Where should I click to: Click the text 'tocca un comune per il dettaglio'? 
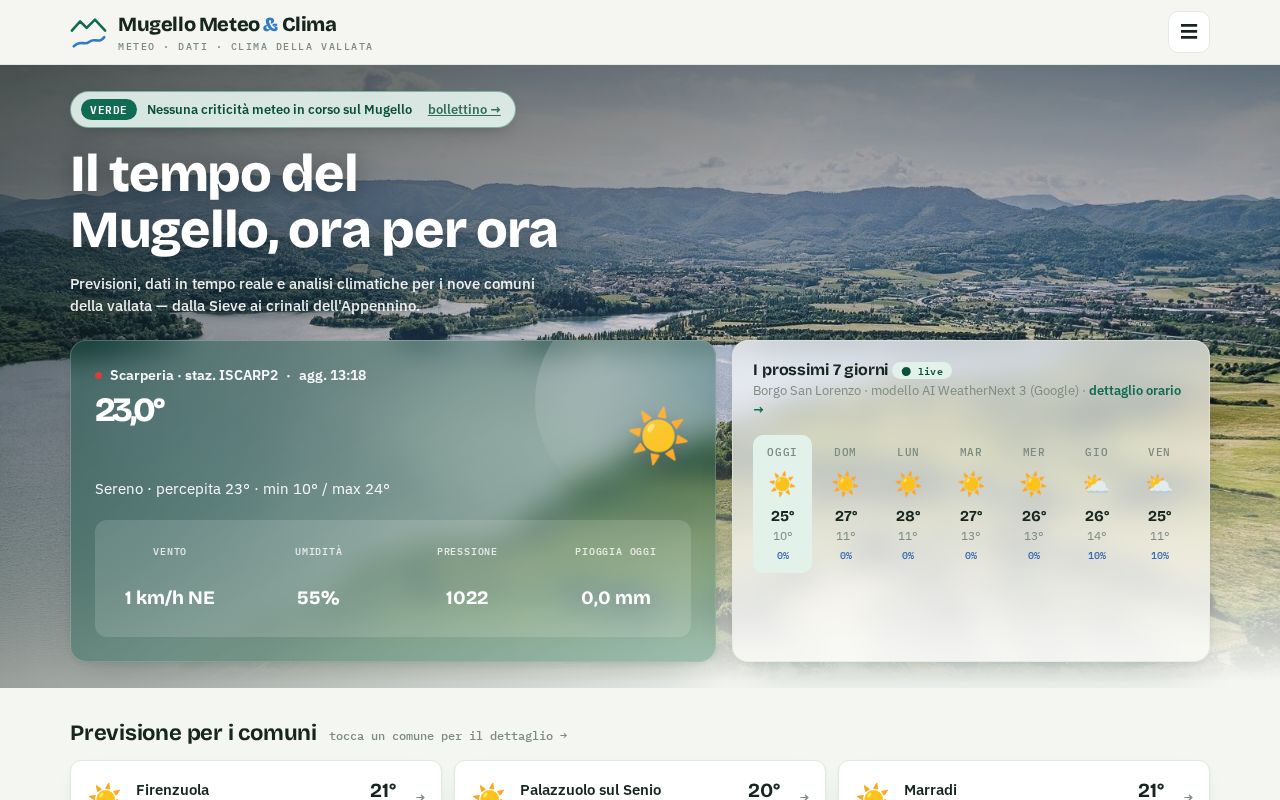[x=448, y=736]
